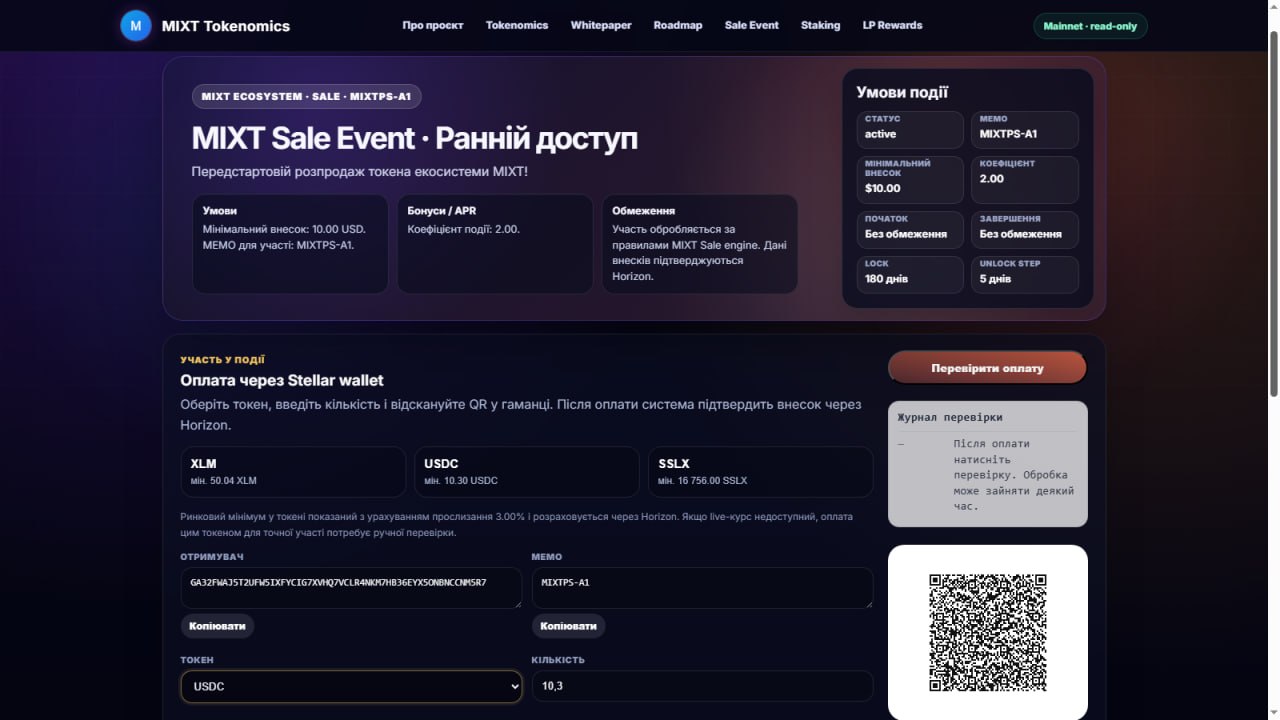The height and width of the screenshot is (720, 1280).
Task: Go to the Tokenomics nav link
Action: pos(517,25)
